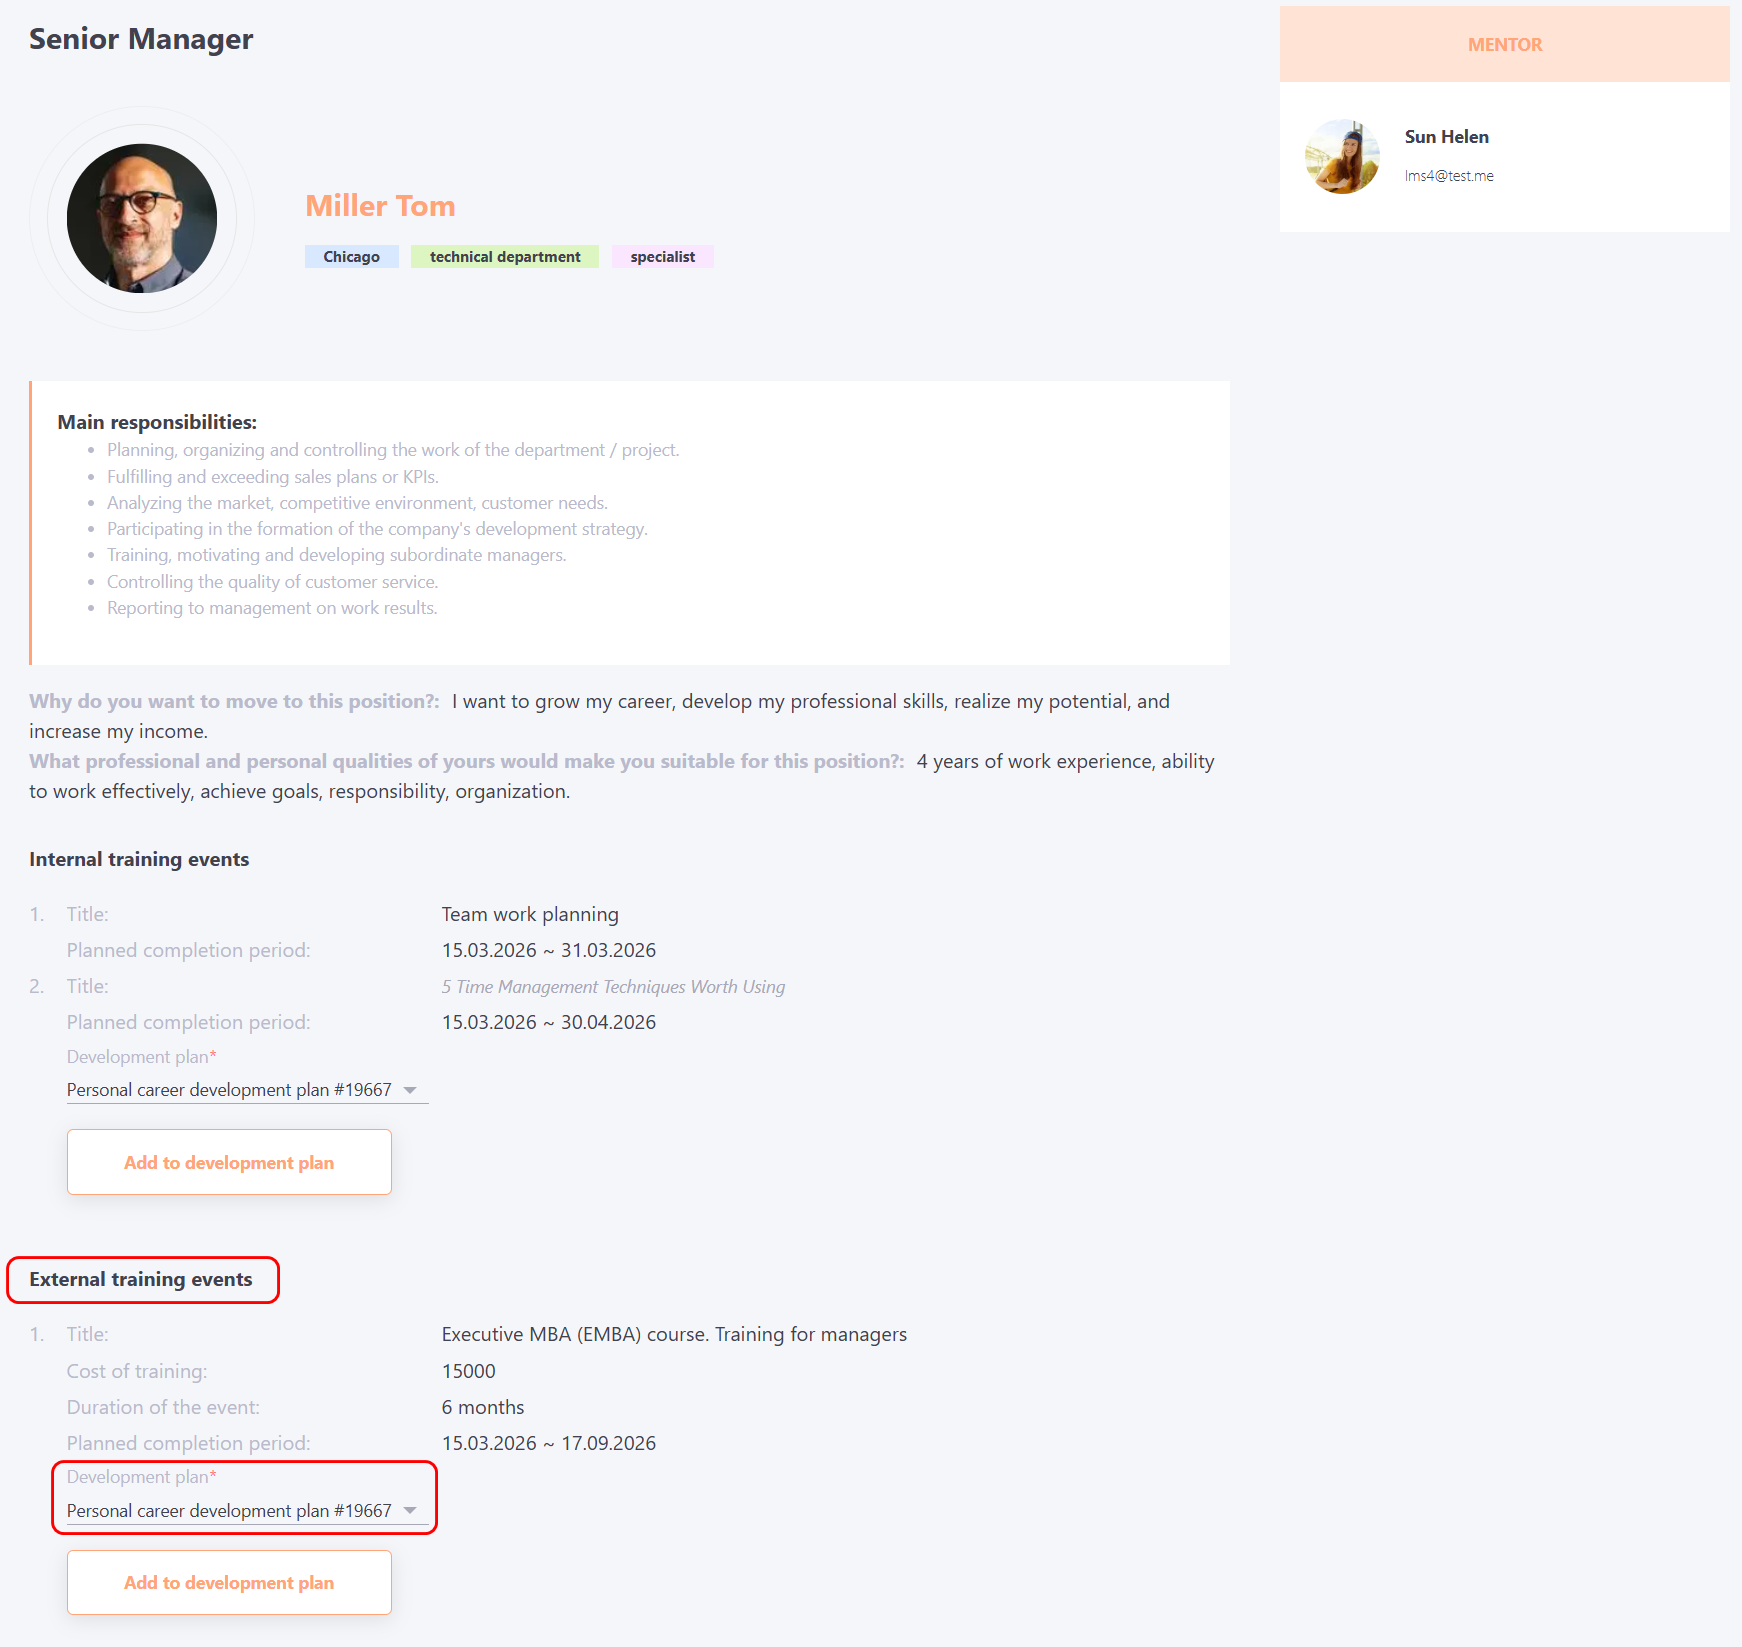Image resolution: width=1742 pixels, height=1647 pixels.
Task: Click the specialist tag
Action: [662, 257]
